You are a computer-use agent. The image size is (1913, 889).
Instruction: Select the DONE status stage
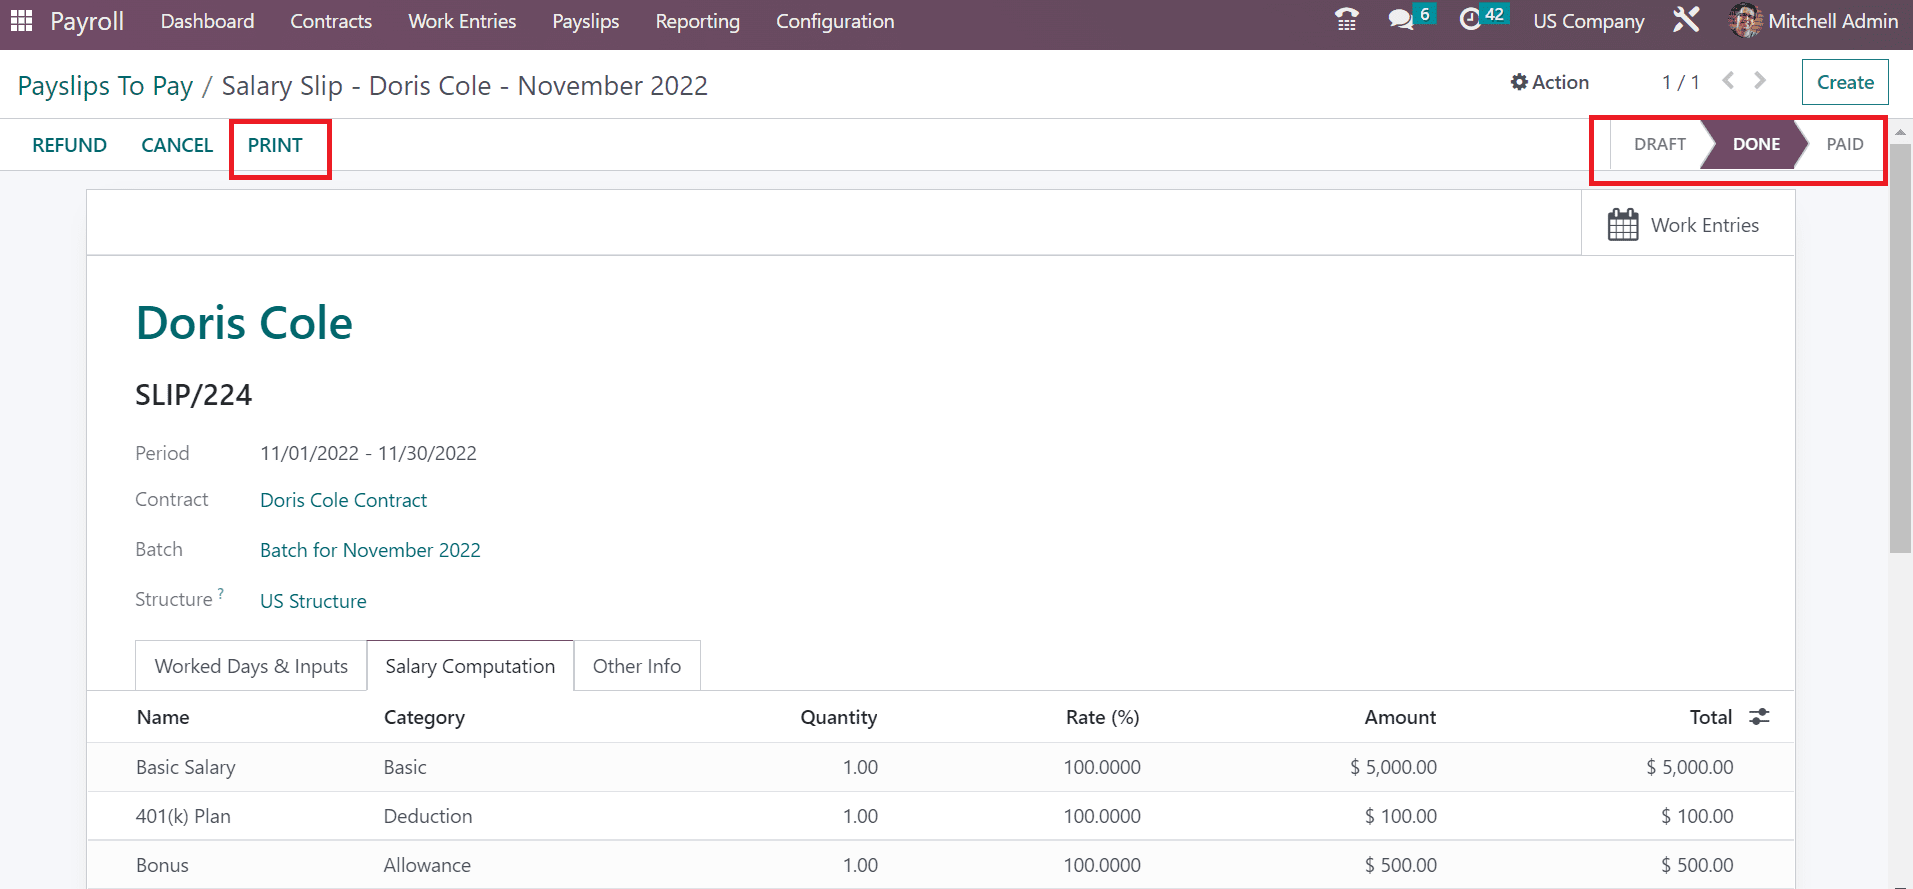pos(1756,144)
